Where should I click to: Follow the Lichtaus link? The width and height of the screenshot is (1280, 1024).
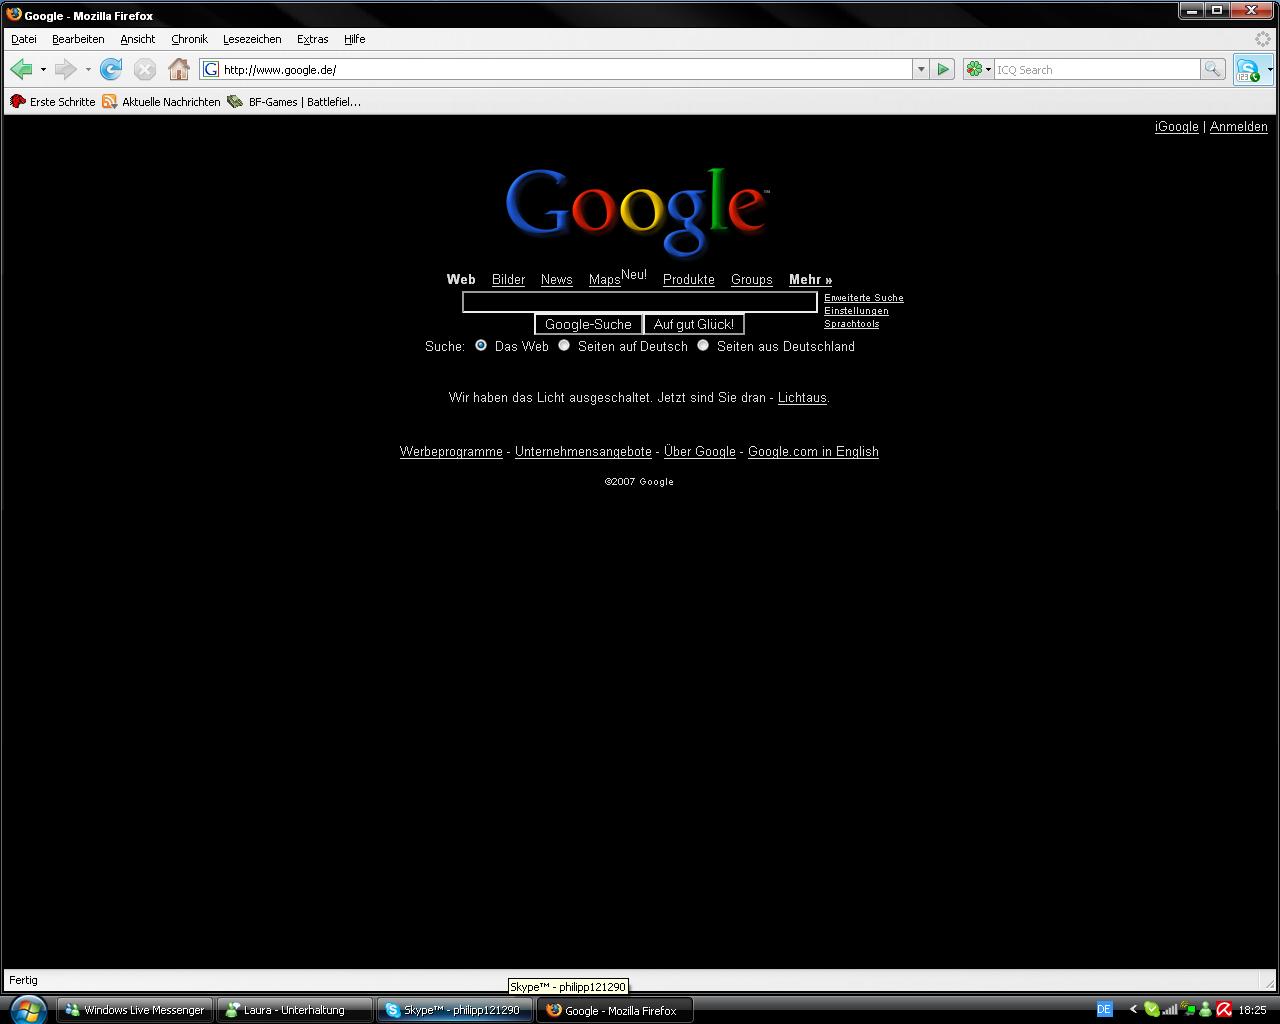point(802,398)
